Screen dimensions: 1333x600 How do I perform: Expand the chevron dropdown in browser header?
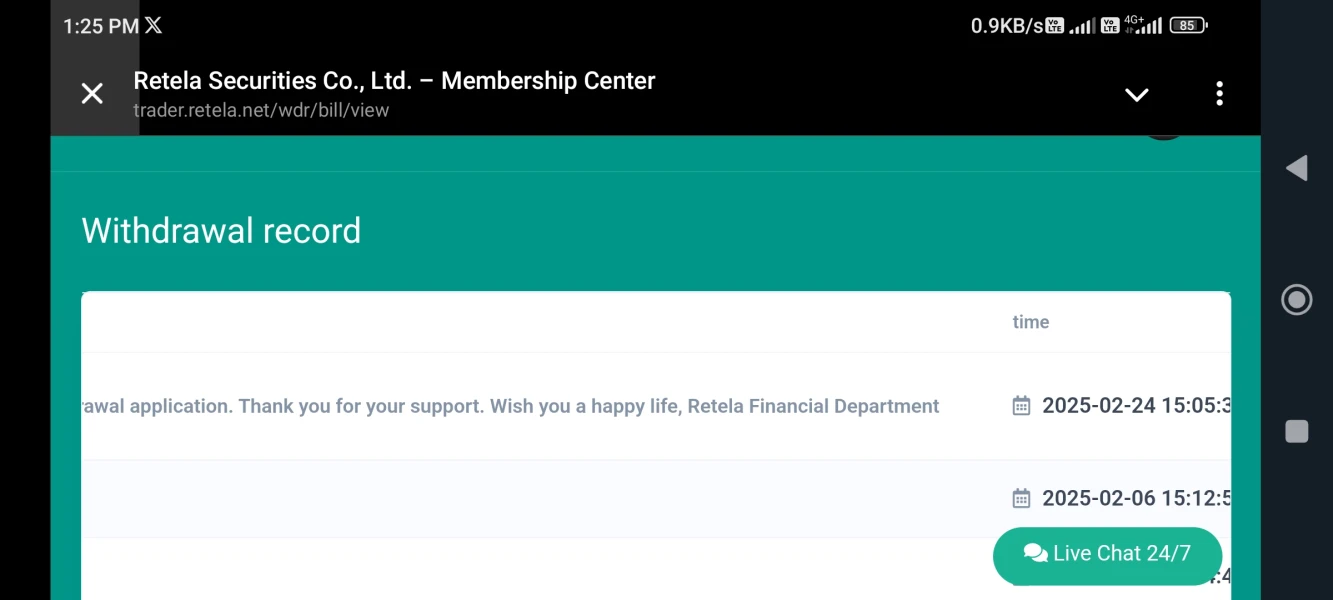point(1136,95)
